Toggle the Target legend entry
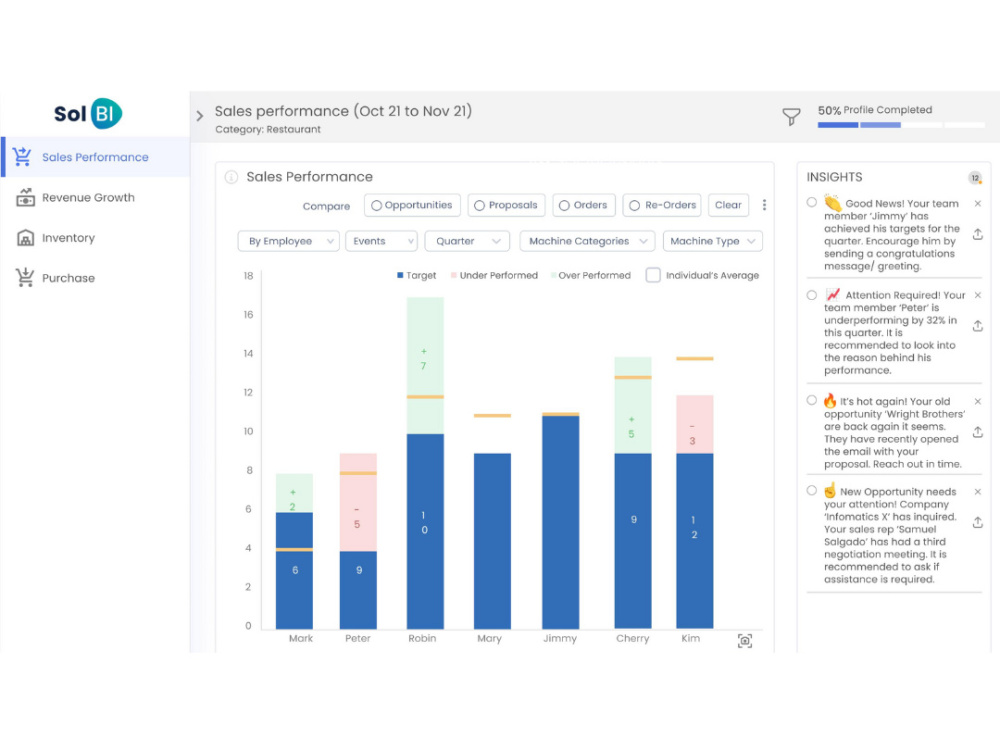 (x=416, y=276)
